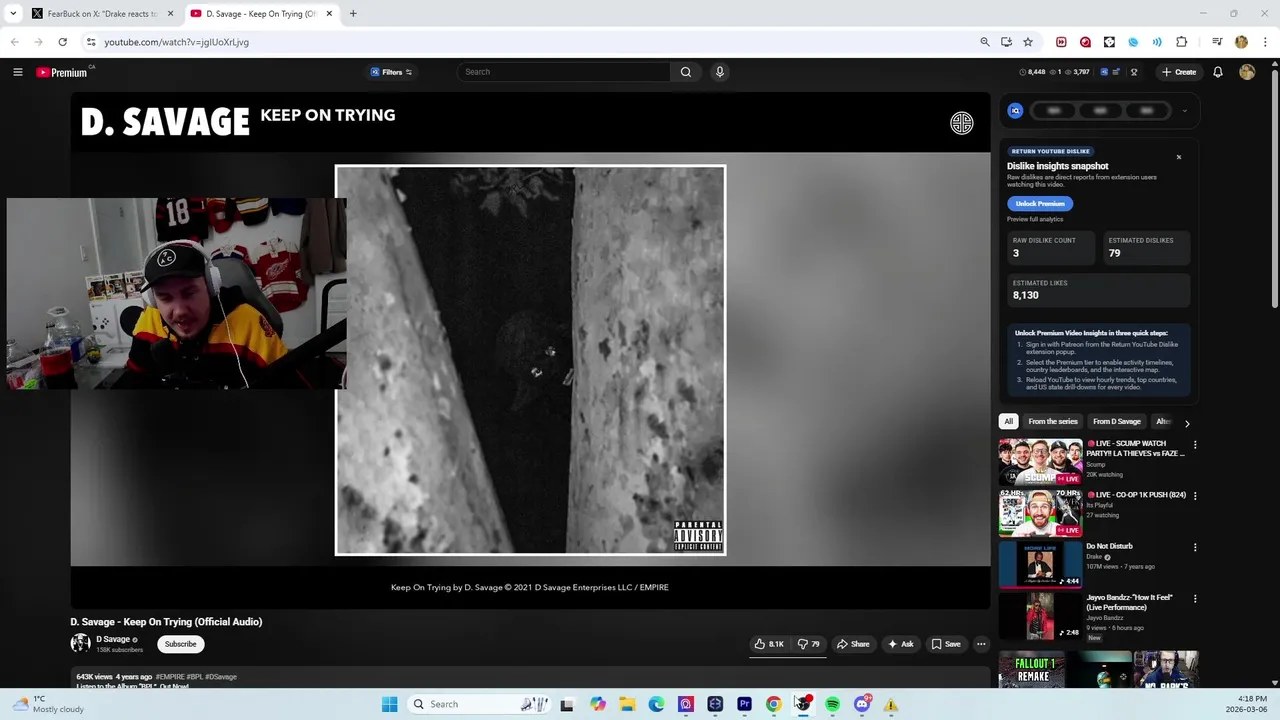Screen dimensions: 1280x720
Task: Open a new browser tab
Action: click(353, 14)
